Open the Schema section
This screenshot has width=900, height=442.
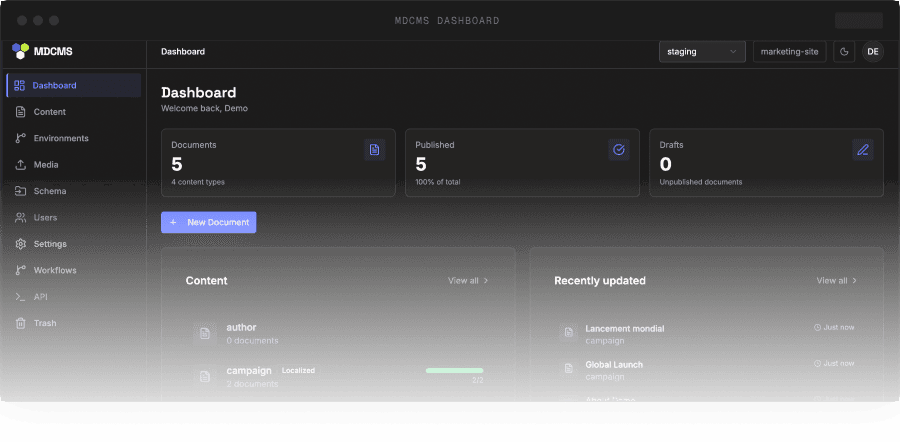[x=73, y=191]
